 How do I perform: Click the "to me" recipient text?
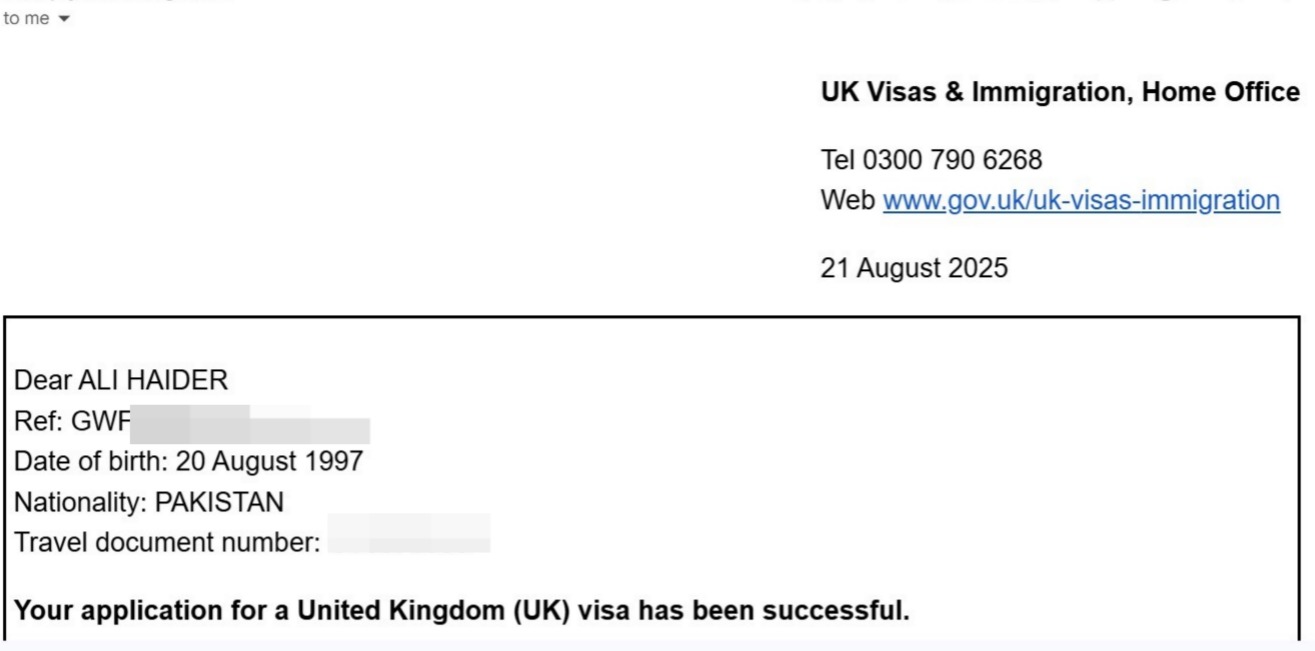[26, 18]
